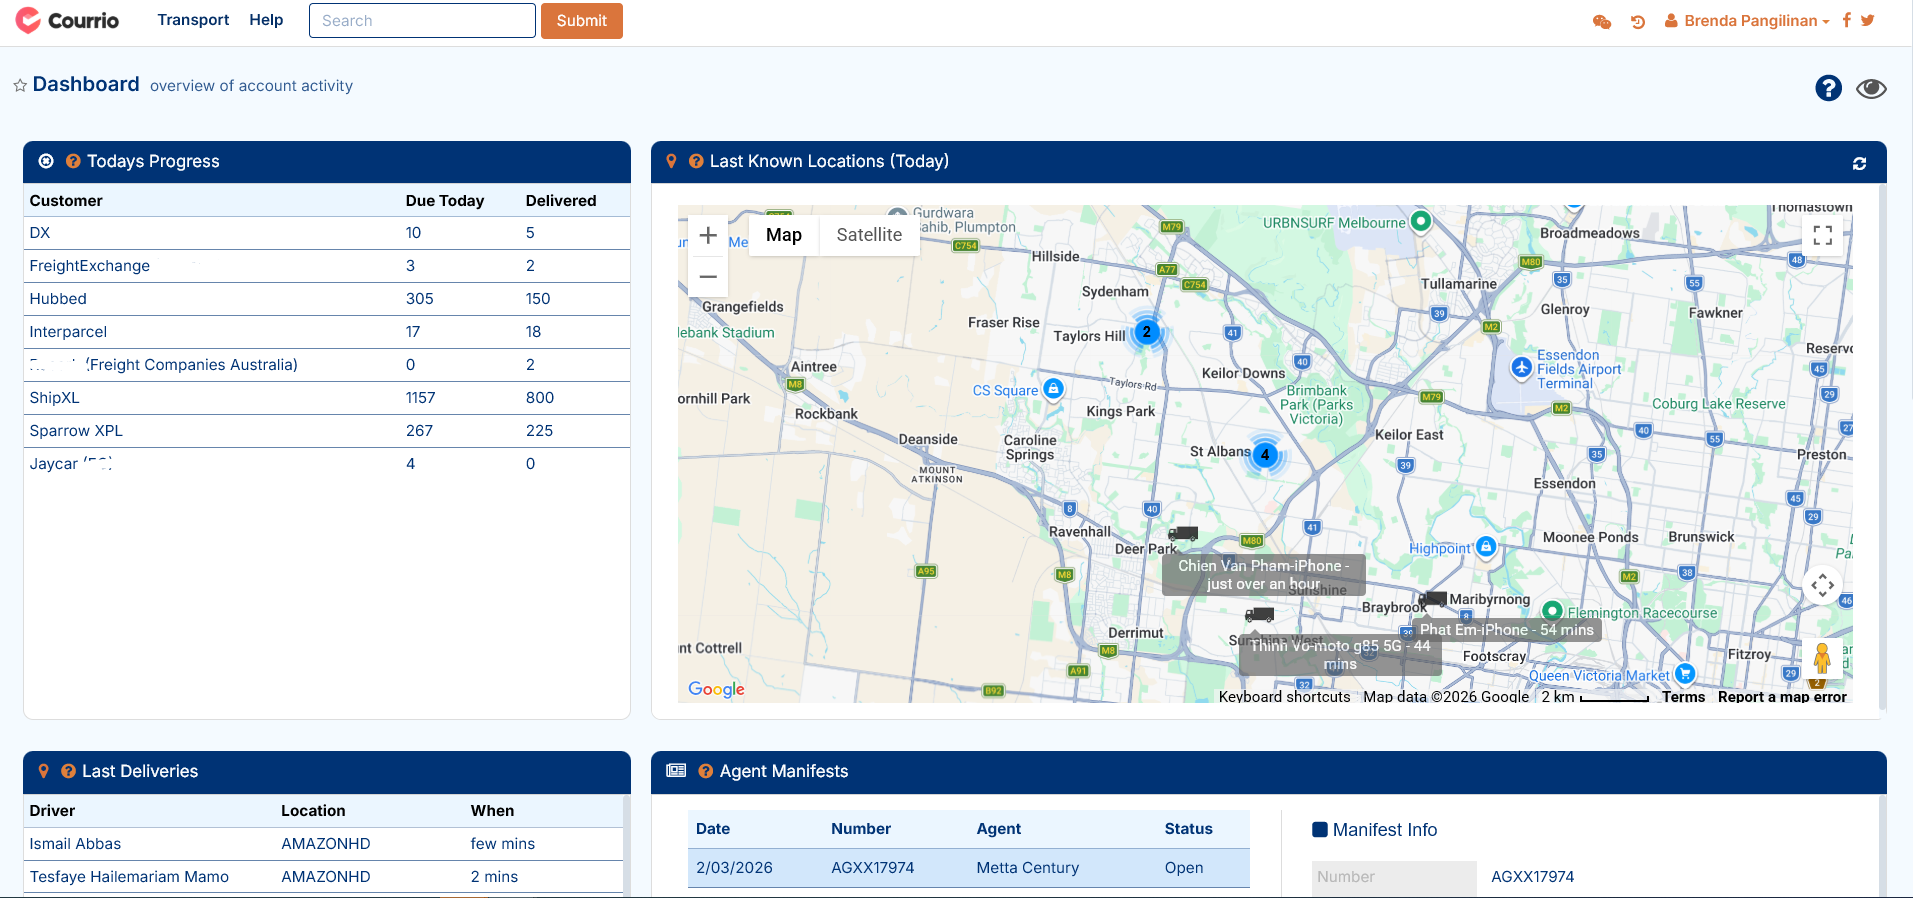
Task: Select manifest number AGXX17974 in table
Action: pyautogui.click(x=873, y=868)
